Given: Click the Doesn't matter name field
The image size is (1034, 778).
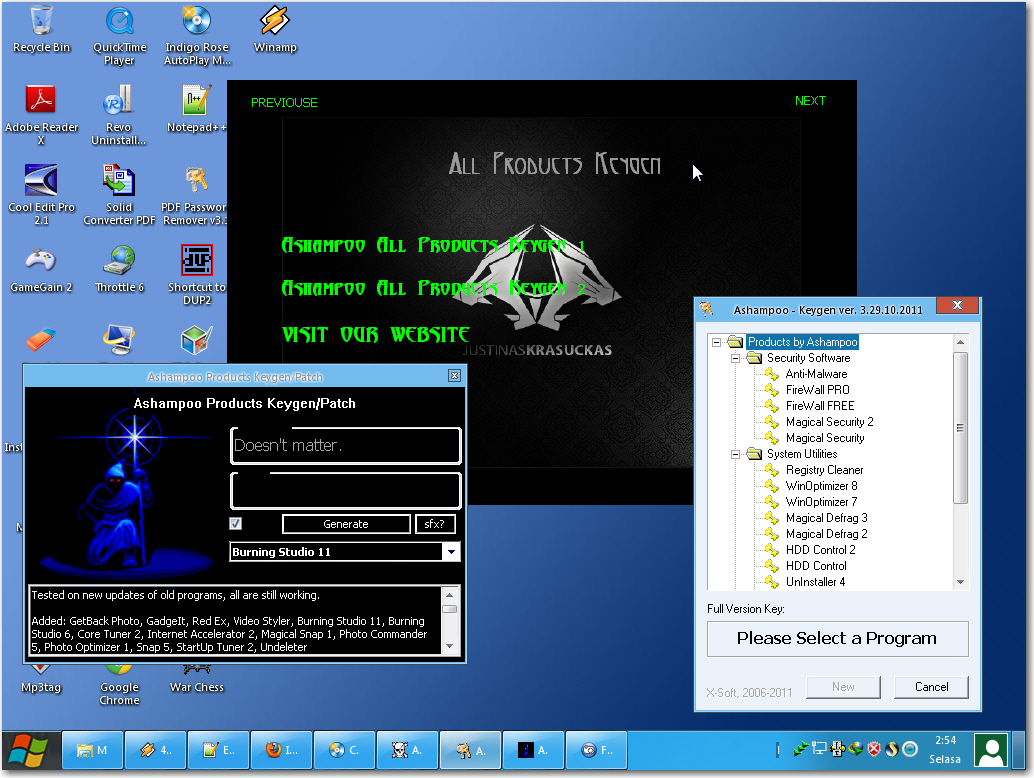Looking at the screenshot, I should [345, 446].
